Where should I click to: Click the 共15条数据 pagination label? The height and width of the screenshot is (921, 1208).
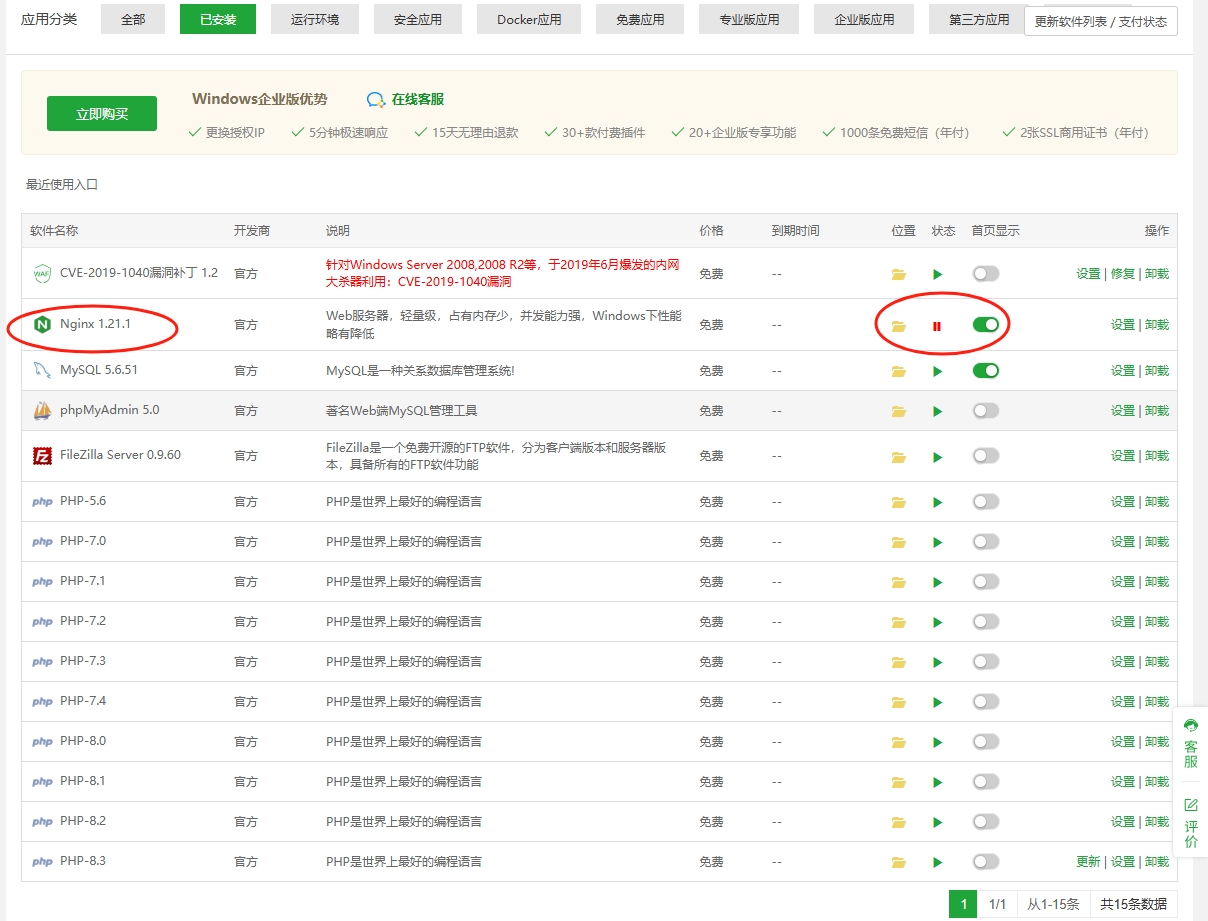pos(1133,904)
